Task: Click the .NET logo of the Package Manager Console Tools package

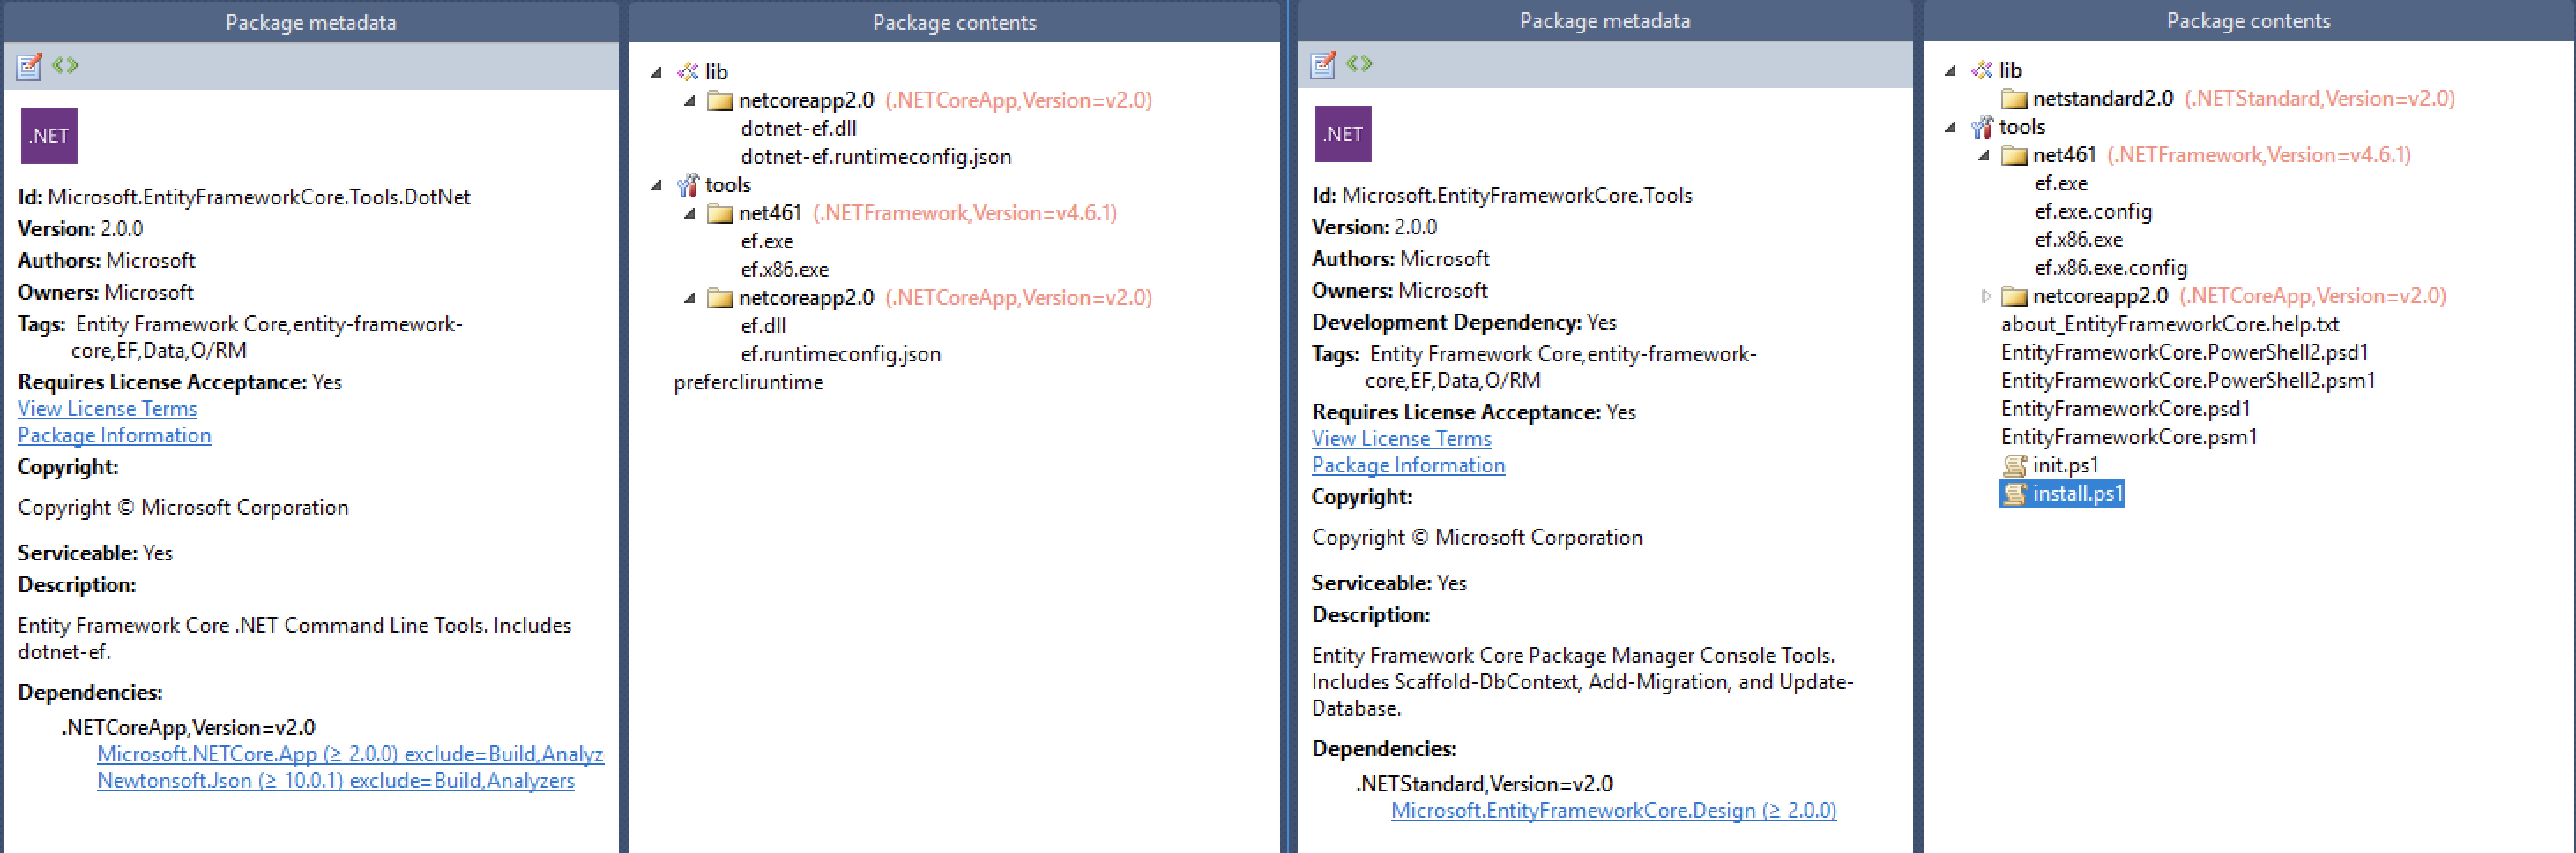Action: 1343,134
